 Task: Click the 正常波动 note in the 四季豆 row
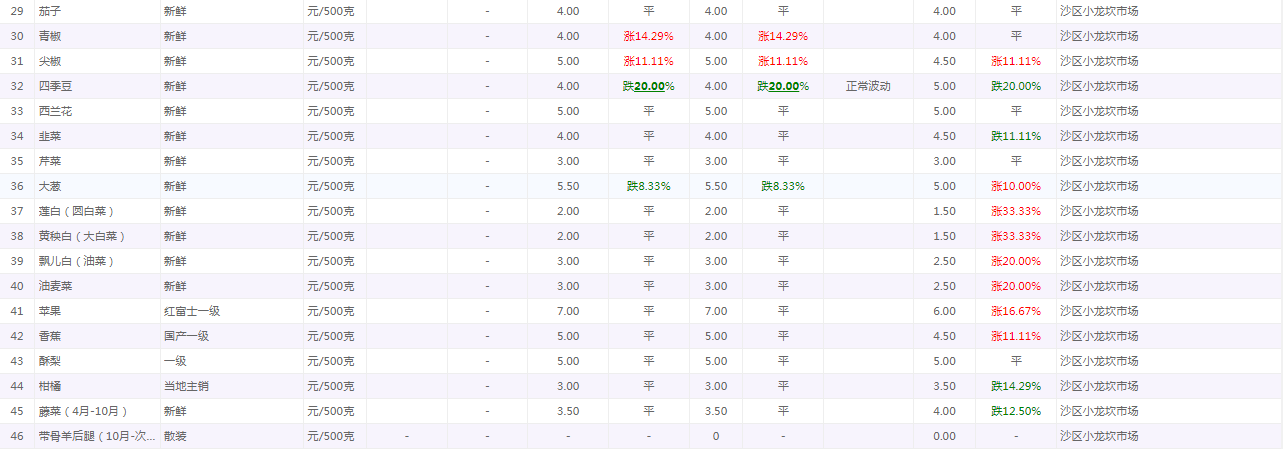(x=867, y=86)
